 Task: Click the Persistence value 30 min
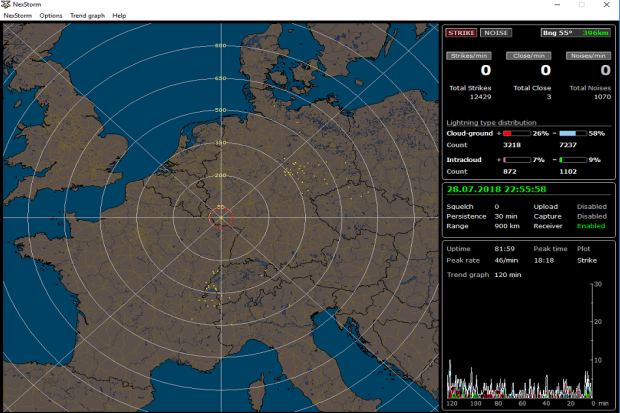click(x=506, y=216)
